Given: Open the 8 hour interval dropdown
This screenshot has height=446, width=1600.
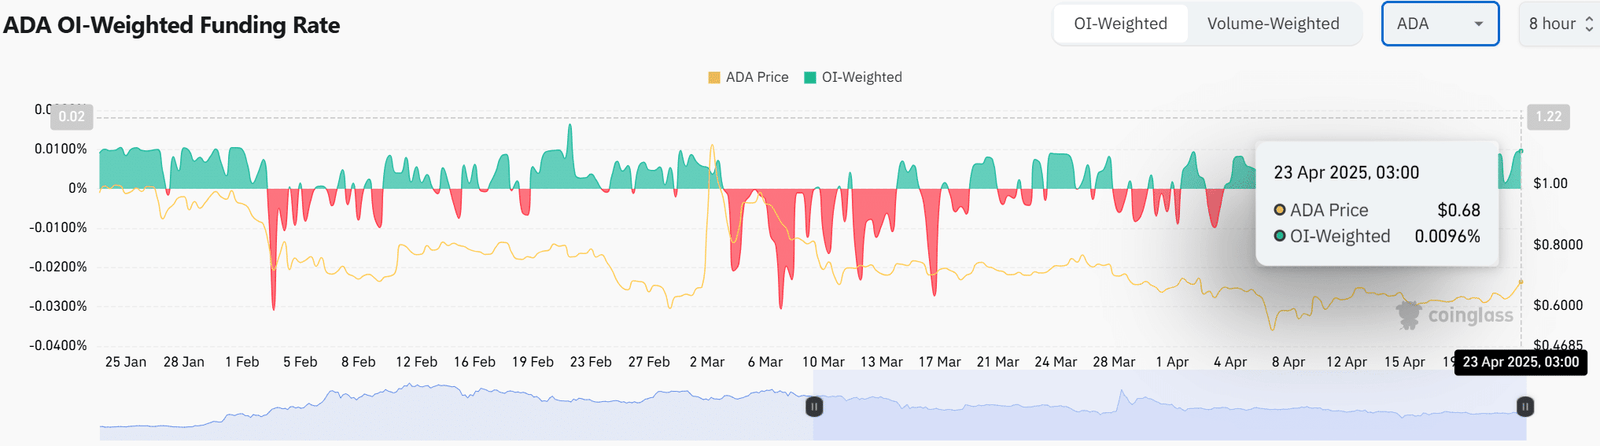Looking at the screenshot, I should (1552, 24).
